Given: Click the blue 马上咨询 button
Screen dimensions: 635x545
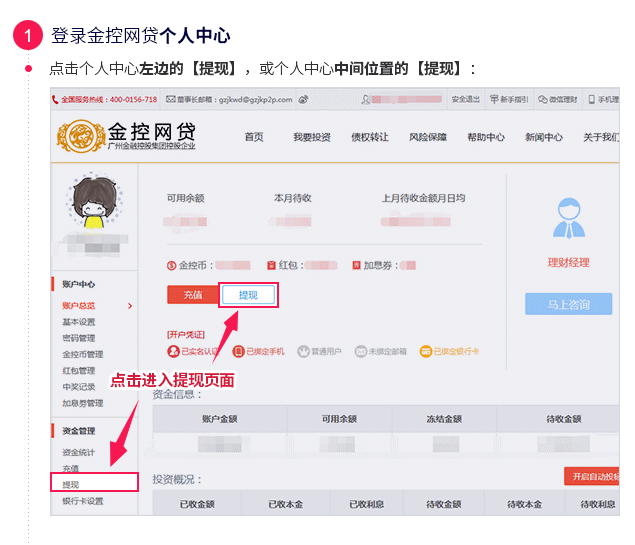Looking at the screenshot, I should click(x=569, y=304).
